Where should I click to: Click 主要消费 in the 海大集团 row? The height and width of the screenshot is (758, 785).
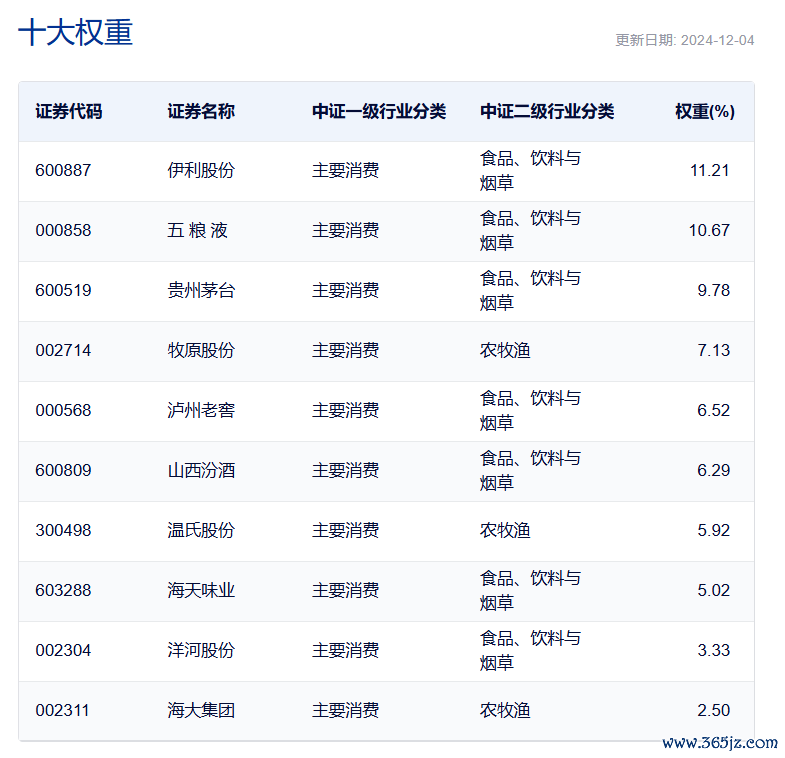click(345, 710)
